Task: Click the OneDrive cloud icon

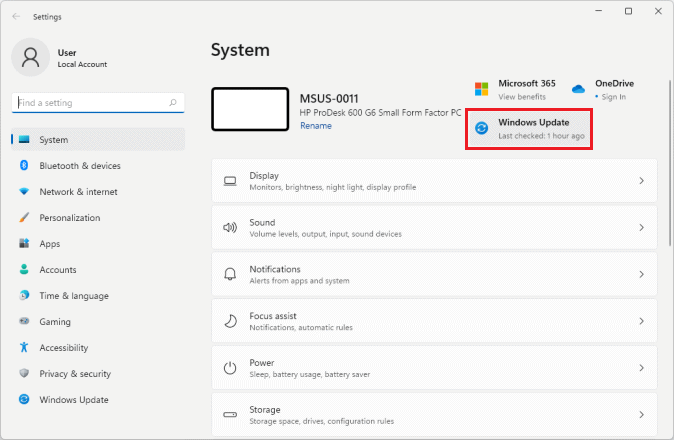Action: 578,89
